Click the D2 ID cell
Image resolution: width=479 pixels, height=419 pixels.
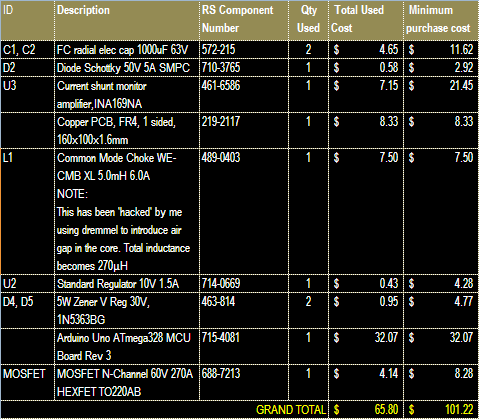[x=27, y=68]
